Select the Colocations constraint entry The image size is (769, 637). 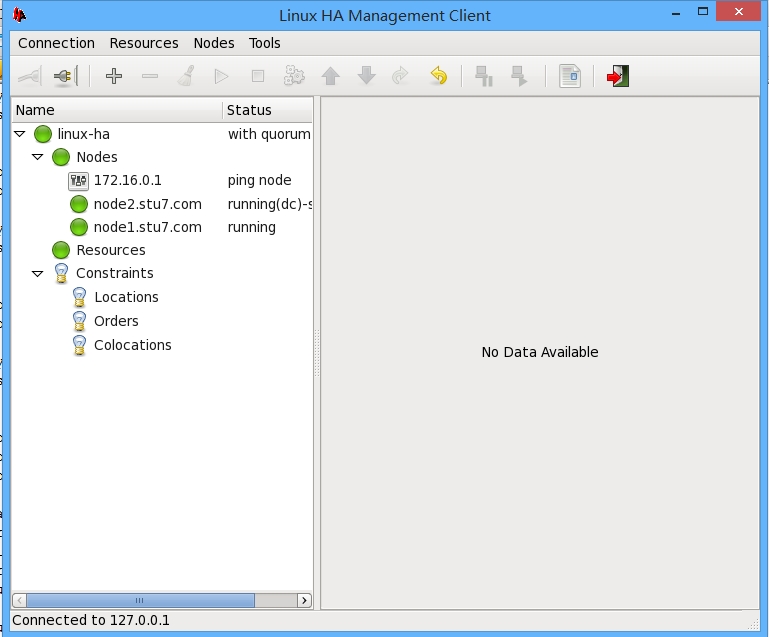133,345
